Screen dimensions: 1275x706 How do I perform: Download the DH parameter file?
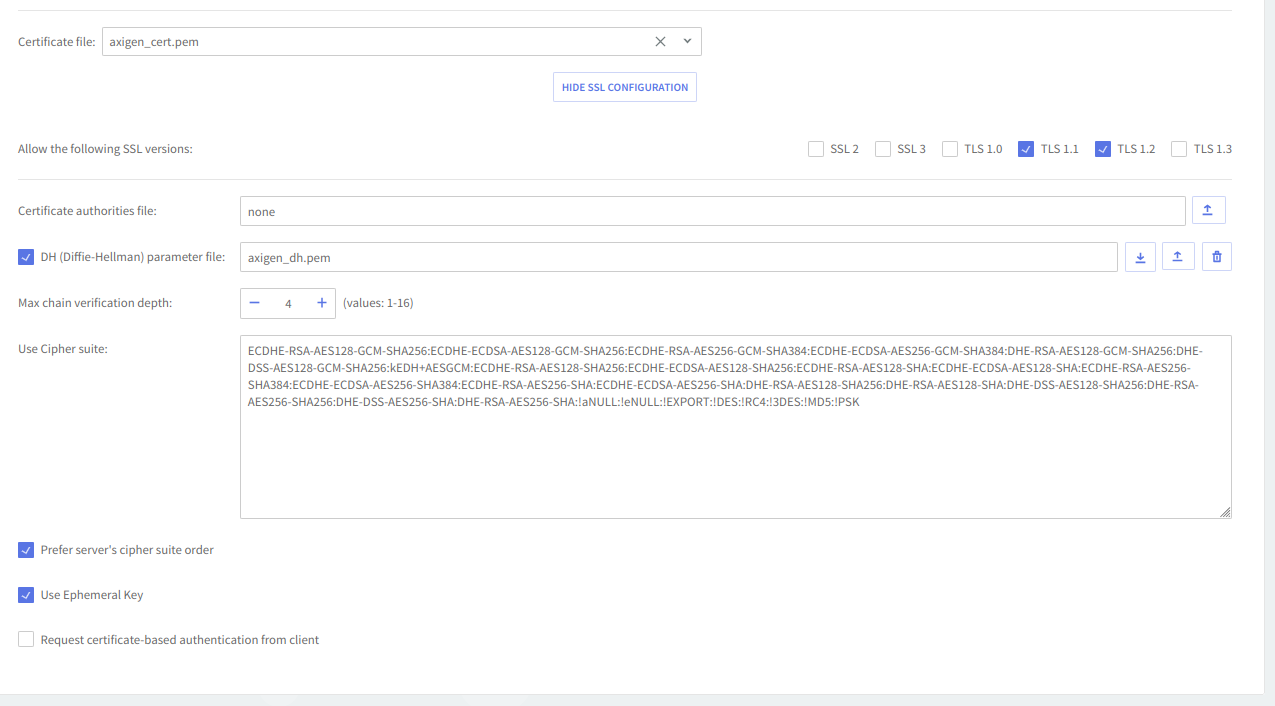pos(1140,257)
